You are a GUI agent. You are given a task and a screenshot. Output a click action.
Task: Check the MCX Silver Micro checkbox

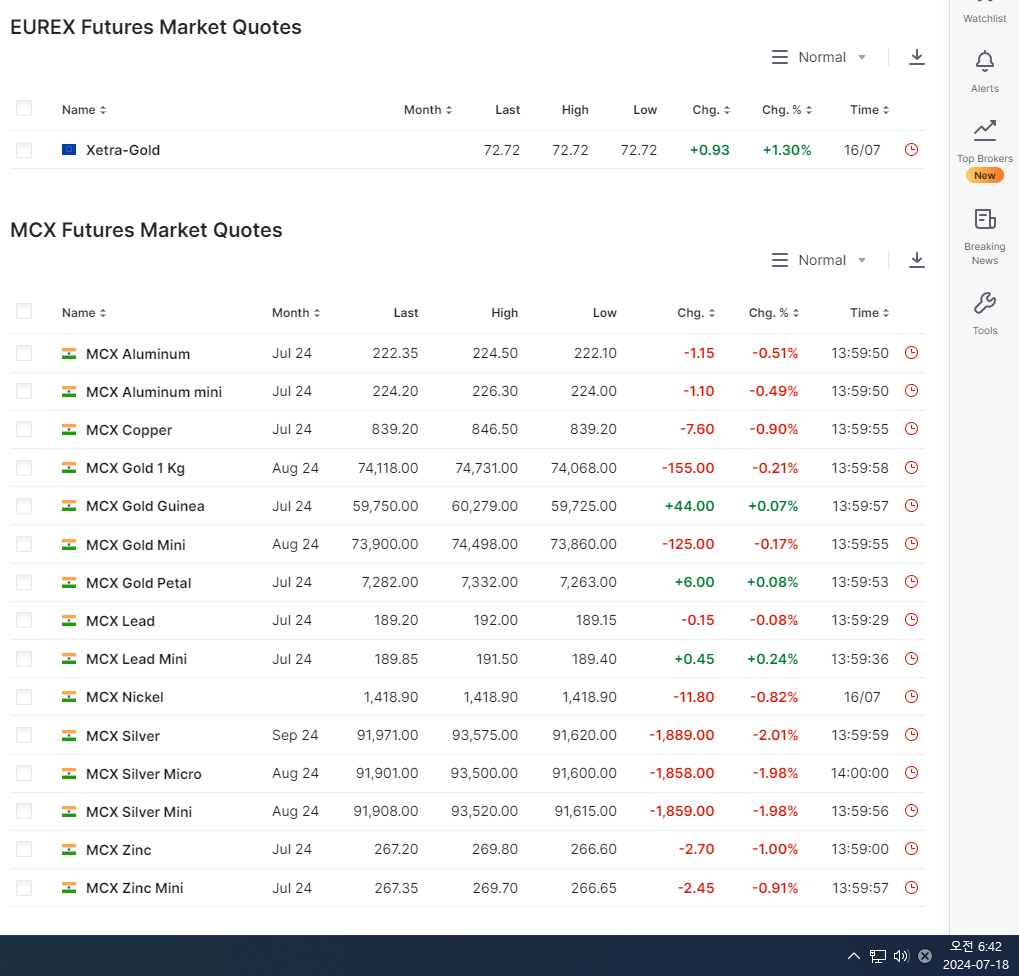pos(24,773)
